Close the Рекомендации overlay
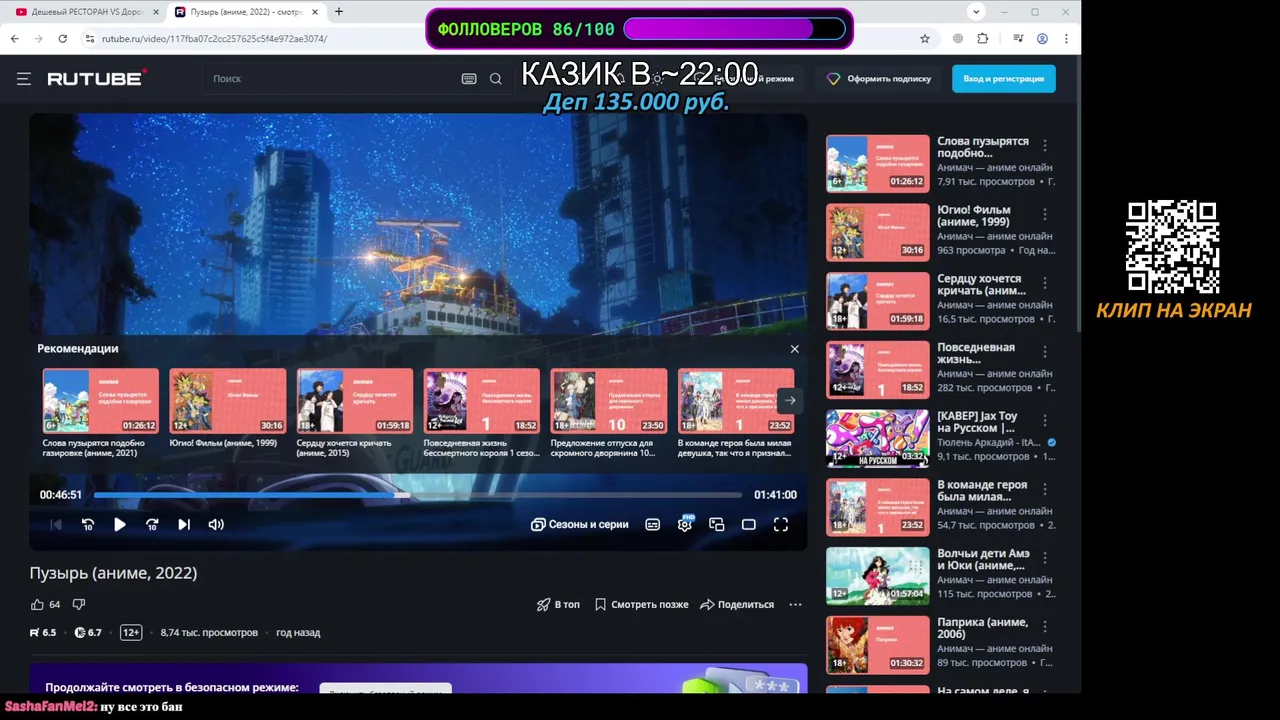Screen dimensions: 1280x720 click(795, 349)
